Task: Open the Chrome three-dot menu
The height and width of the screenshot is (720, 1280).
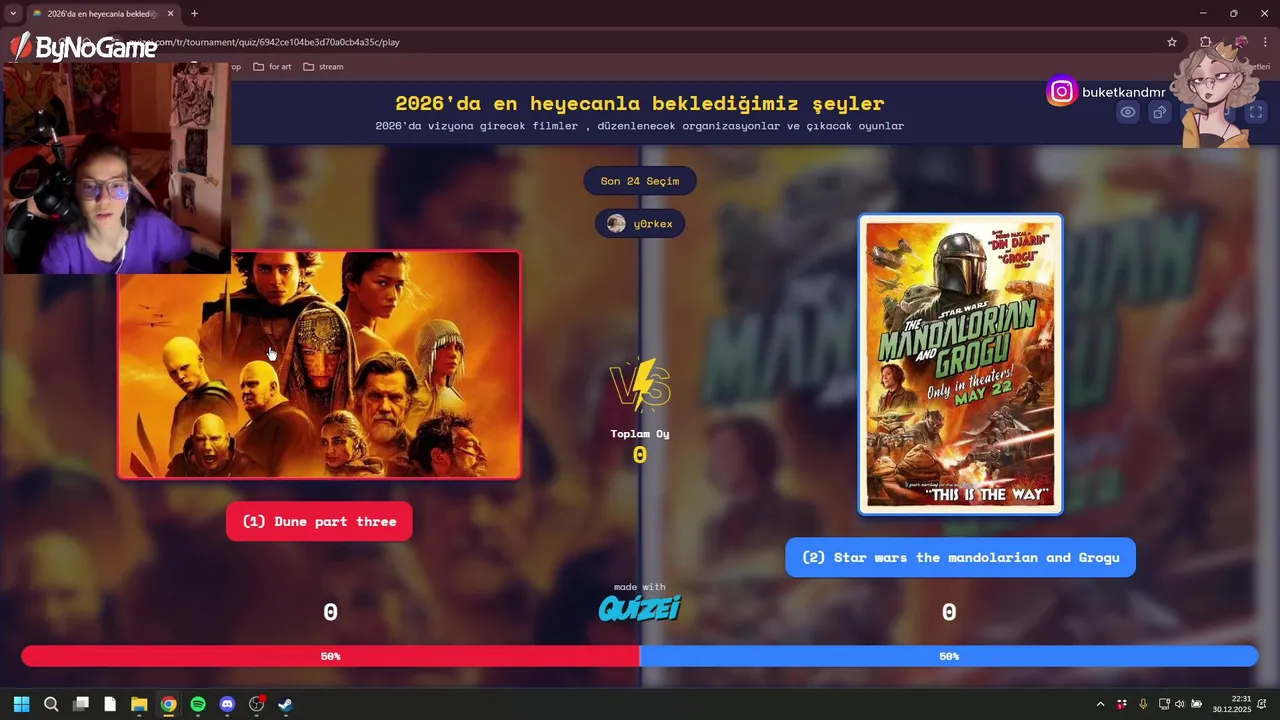Action: click(x=1266, y=42)
